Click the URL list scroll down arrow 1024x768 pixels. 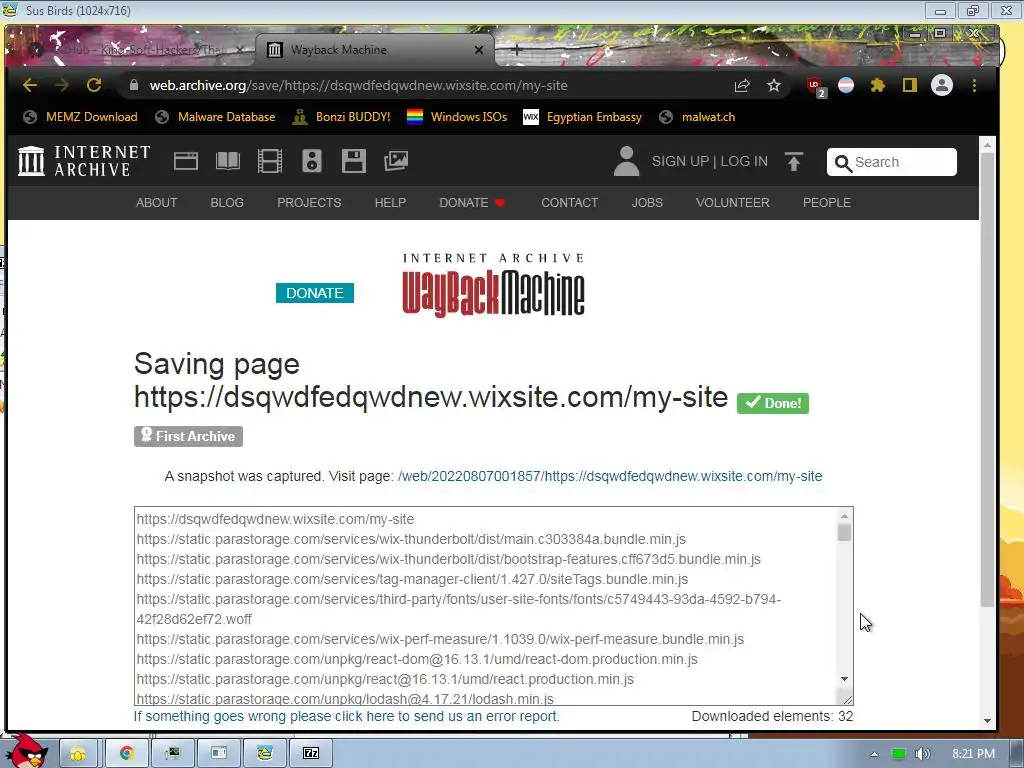tap(844, 679)
